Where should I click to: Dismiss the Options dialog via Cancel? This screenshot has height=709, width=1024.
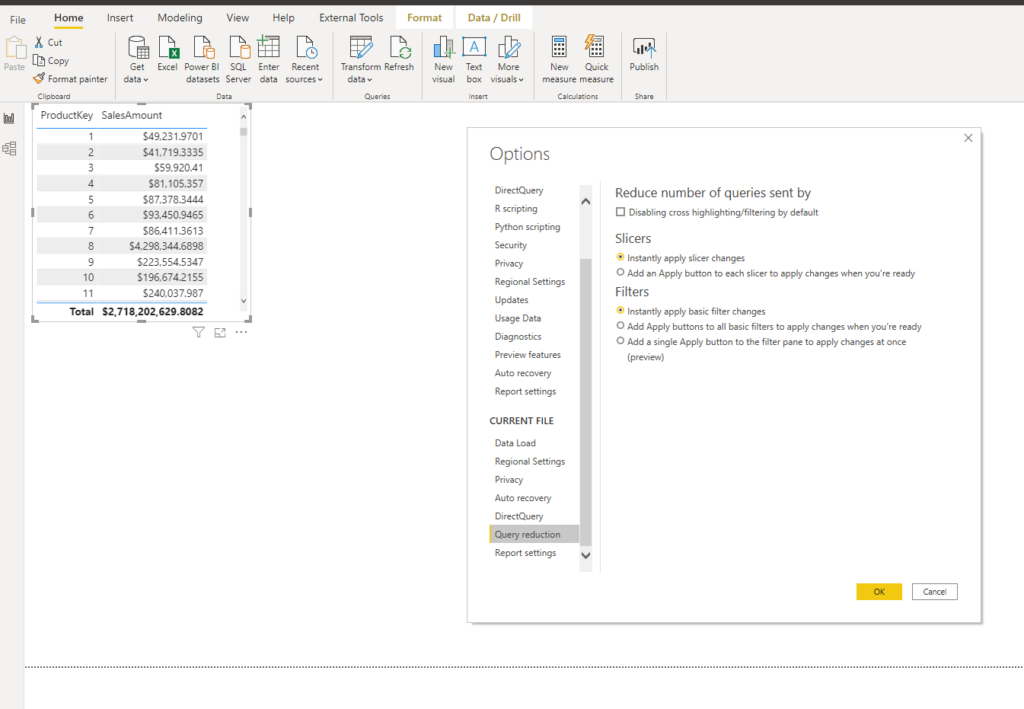coord(934,591)
